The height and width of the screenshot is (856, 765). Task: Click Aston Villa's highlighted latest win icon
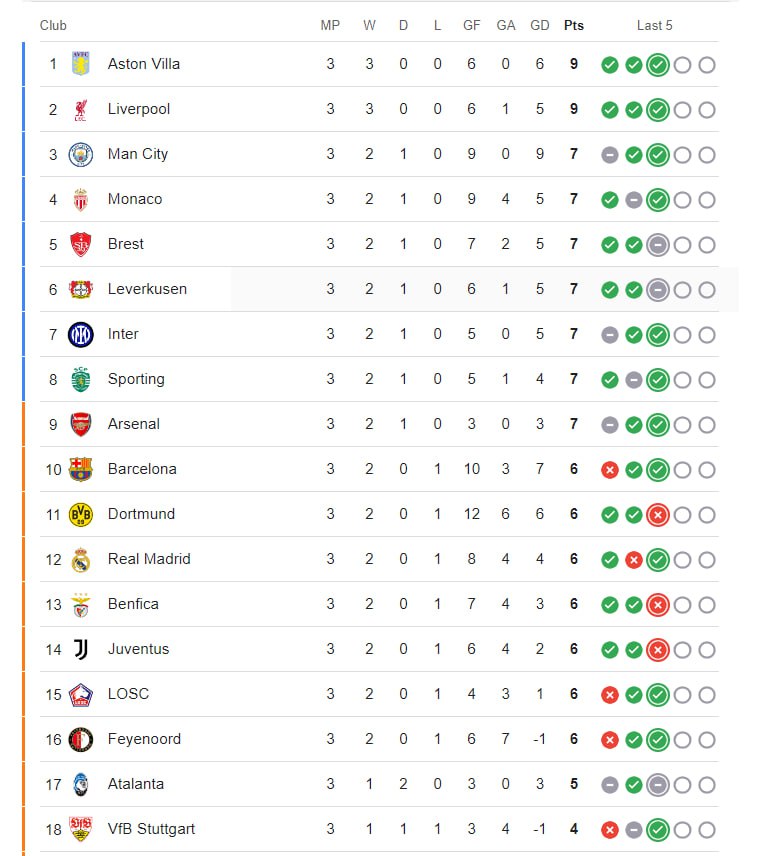pyautogui.click(x=658, y=65)
